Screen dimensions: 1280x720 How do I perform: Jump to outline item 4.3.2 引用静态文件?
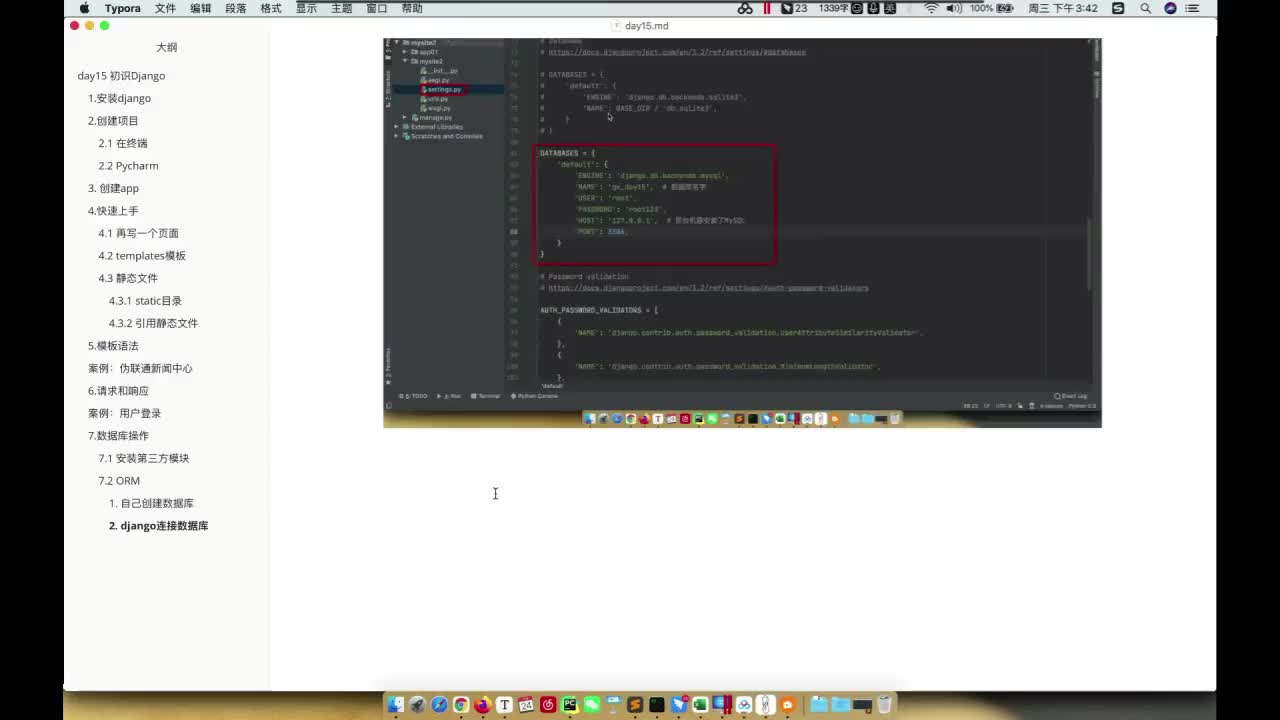153,323
